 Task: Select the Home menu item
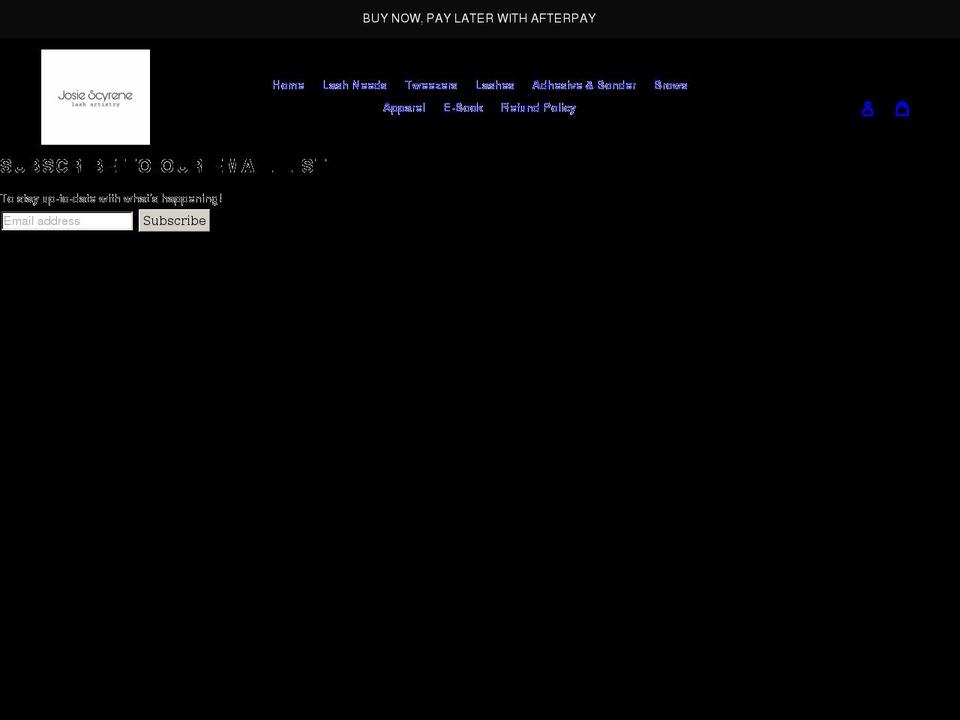[x=288, y=85]
